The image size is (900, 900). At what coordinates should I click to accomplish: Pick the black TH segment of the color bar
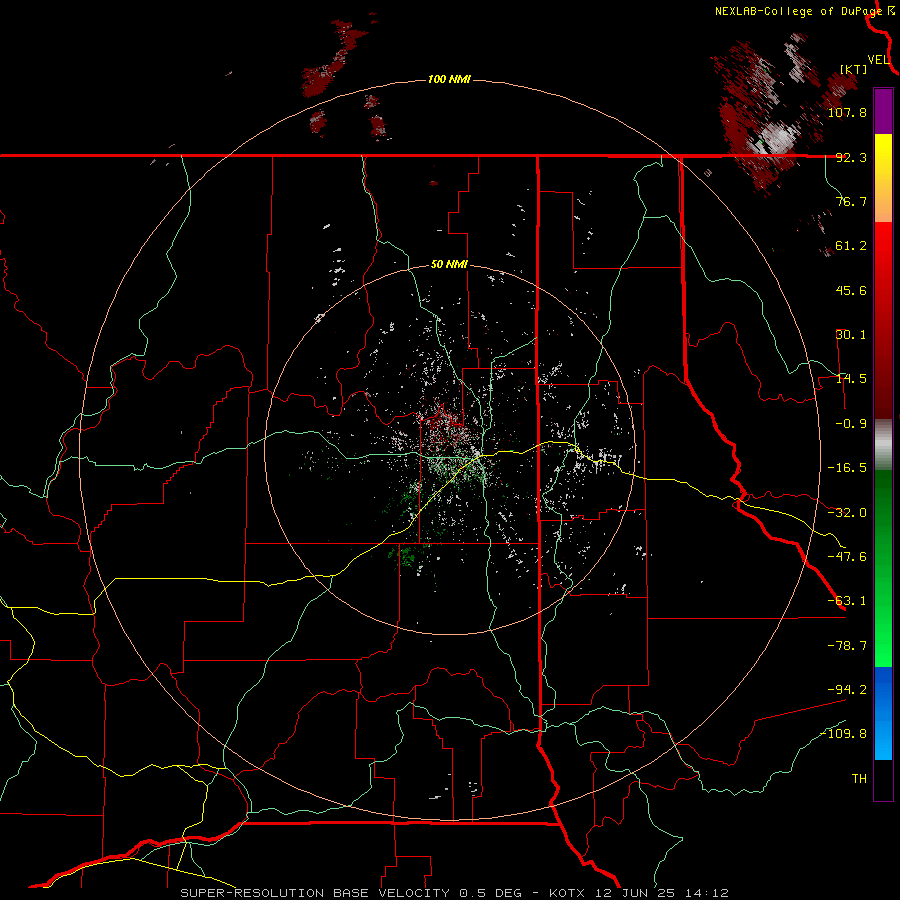883,780
